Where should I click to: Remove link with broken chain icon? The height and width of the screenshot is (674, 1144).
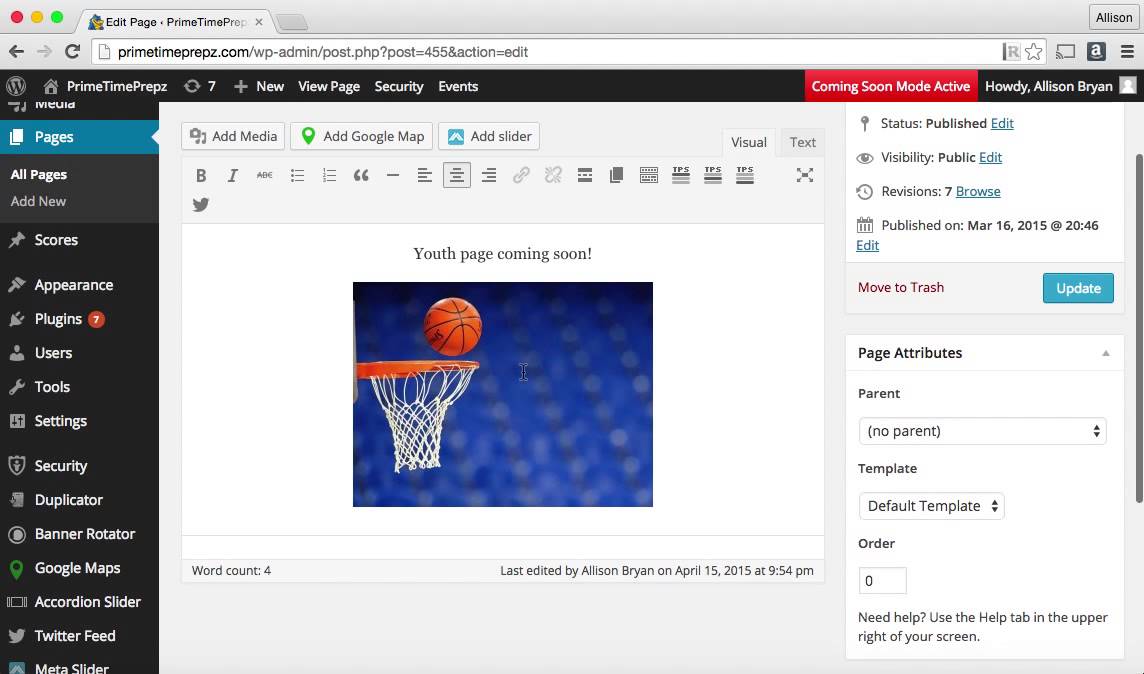click(553, 175)
